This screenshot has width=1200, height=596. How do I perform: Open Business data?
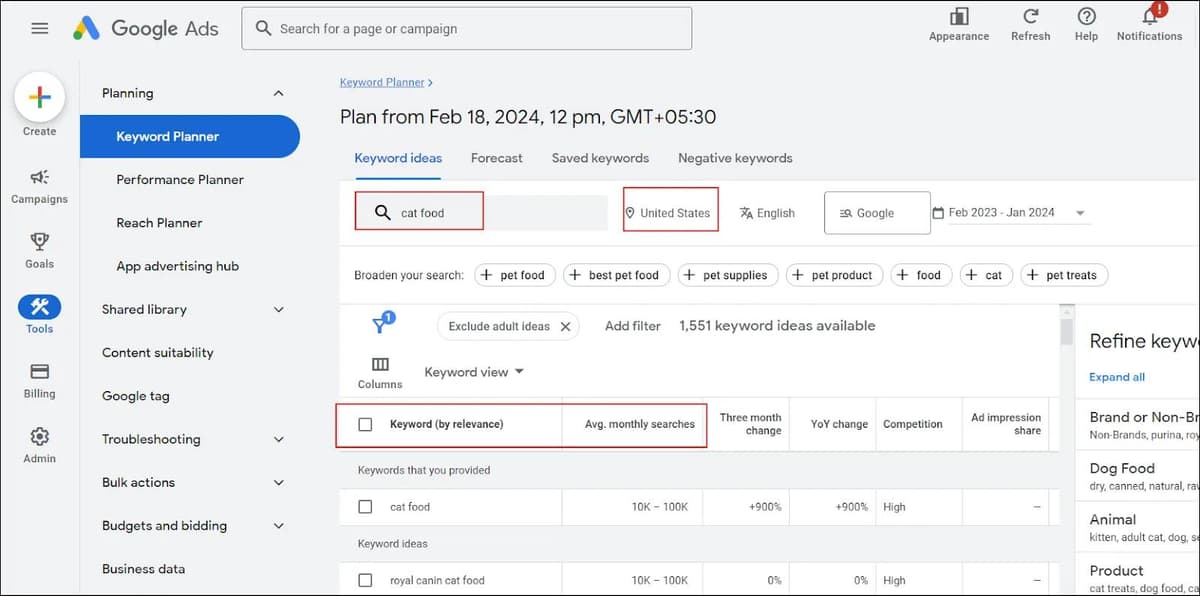tap(143, 569)
